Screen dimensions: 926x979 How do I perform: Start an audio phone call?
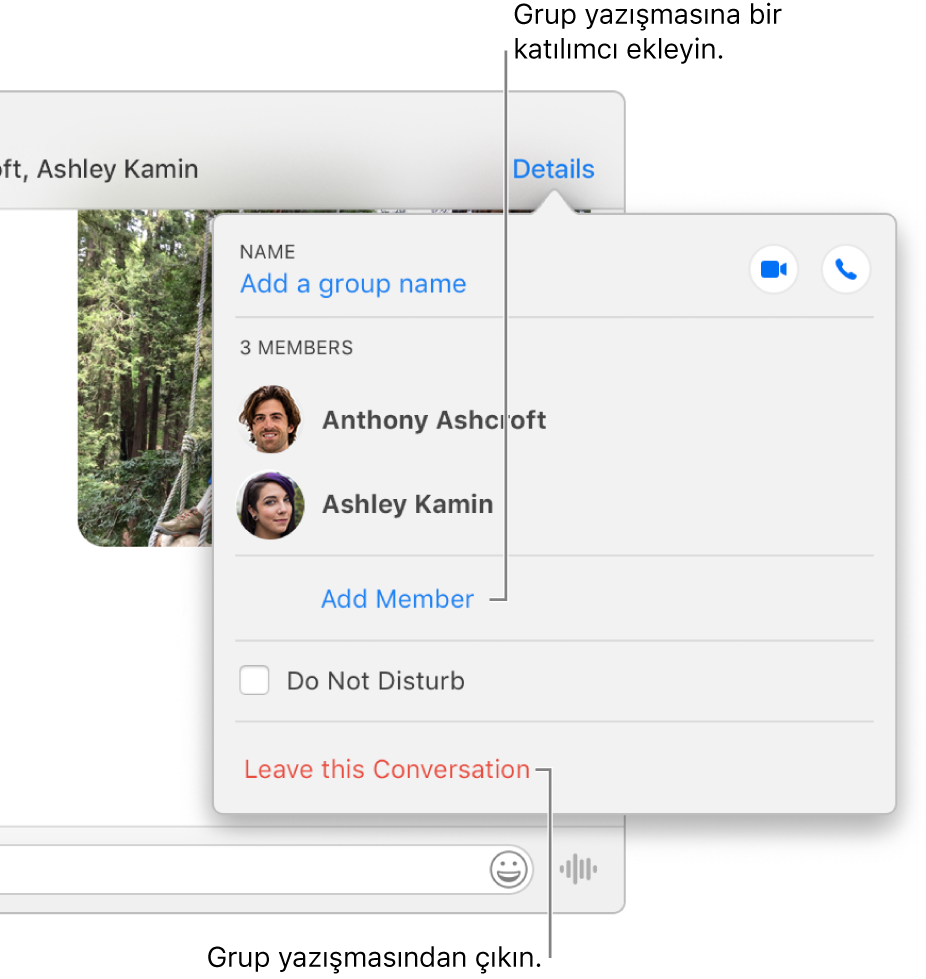coord(846,270)
